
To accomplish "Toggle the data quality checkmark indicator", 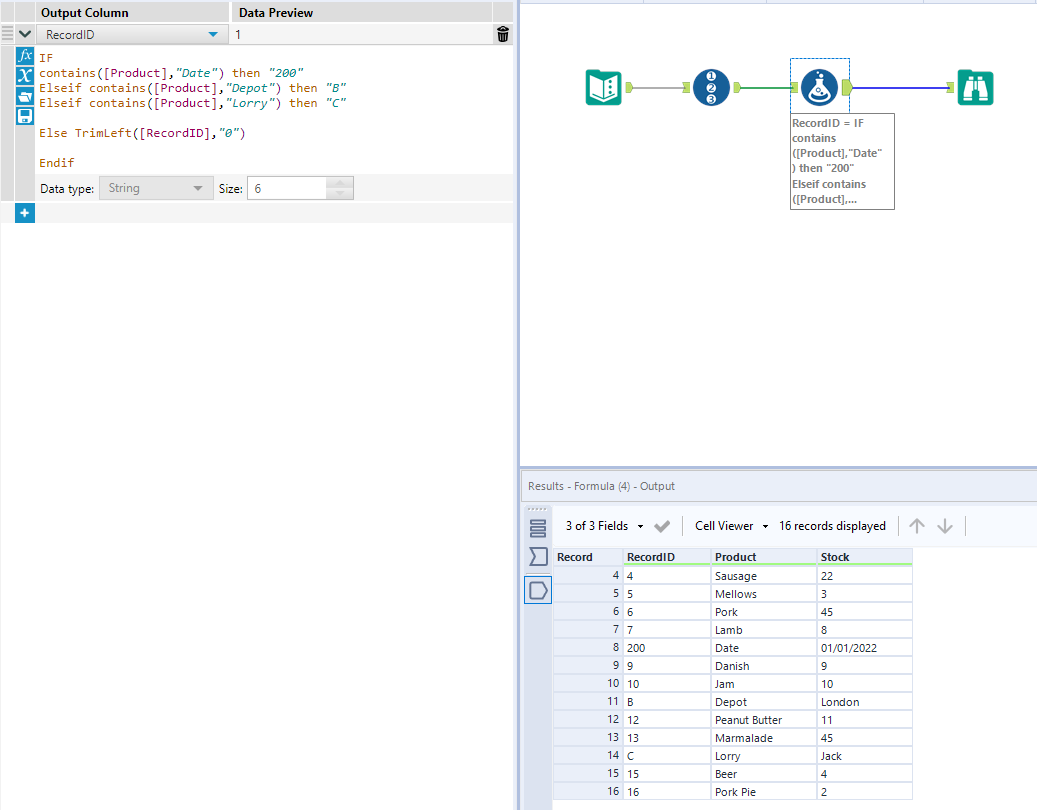I will pyautogui.click(x=664, y=525).
